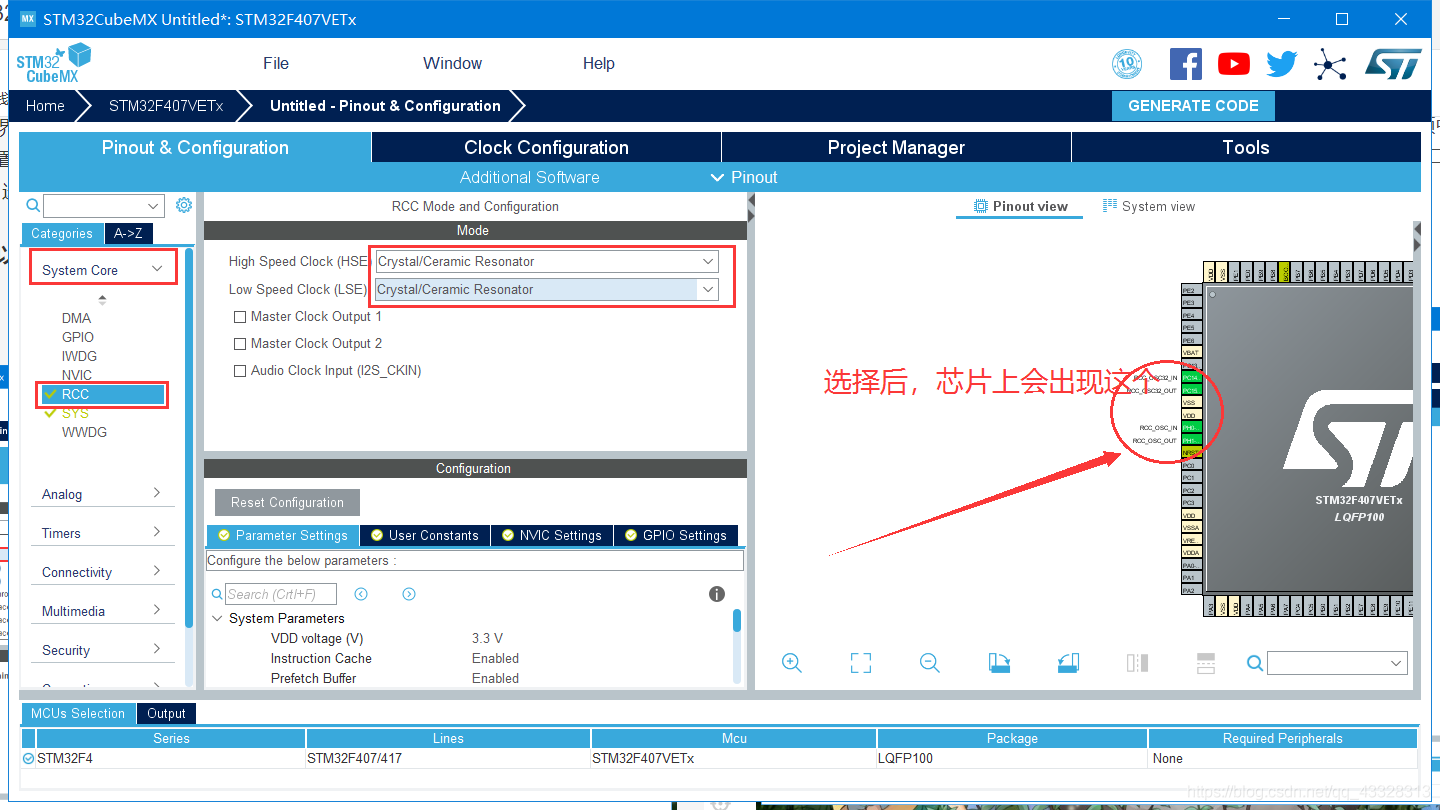Go to previous parameter search result
The image size is (1440, 810).
click(x=361, y=594)
